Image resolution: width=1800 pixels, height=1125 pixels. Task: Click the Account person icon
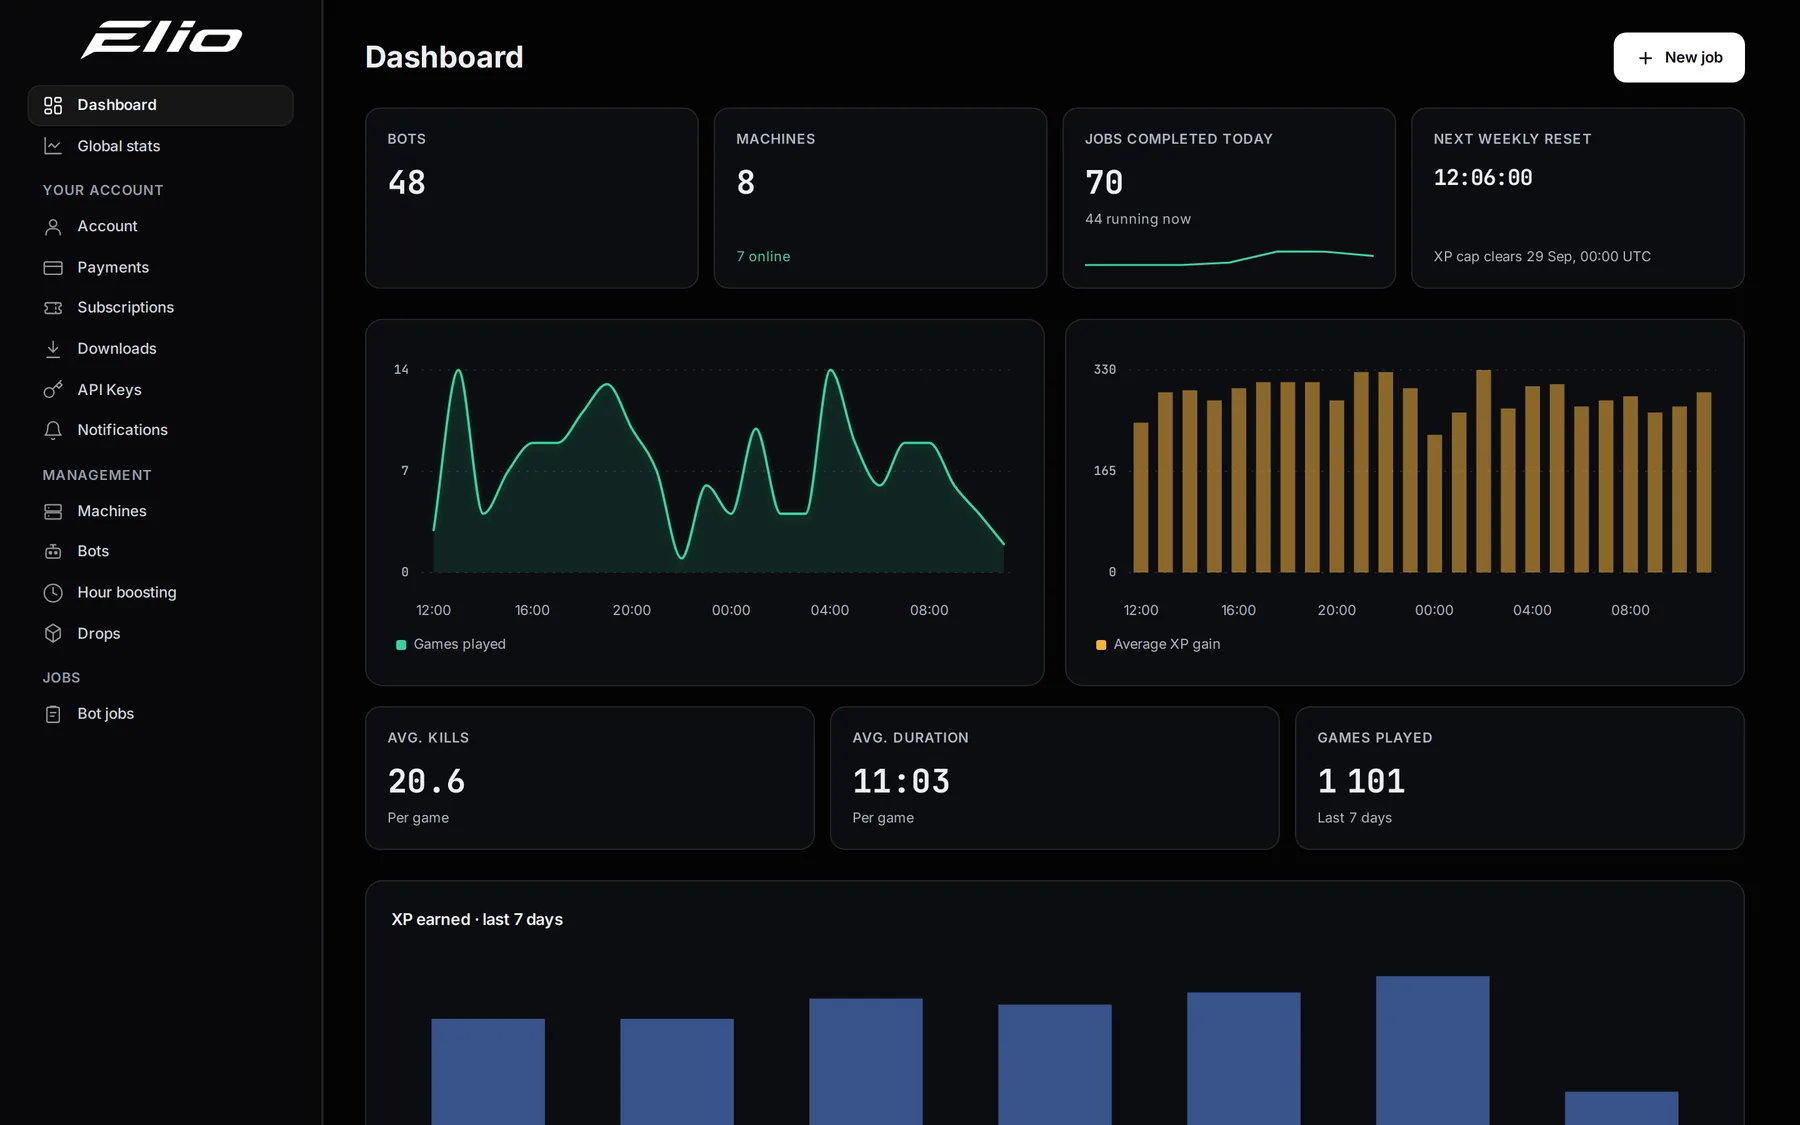click(x=53, y=227)
